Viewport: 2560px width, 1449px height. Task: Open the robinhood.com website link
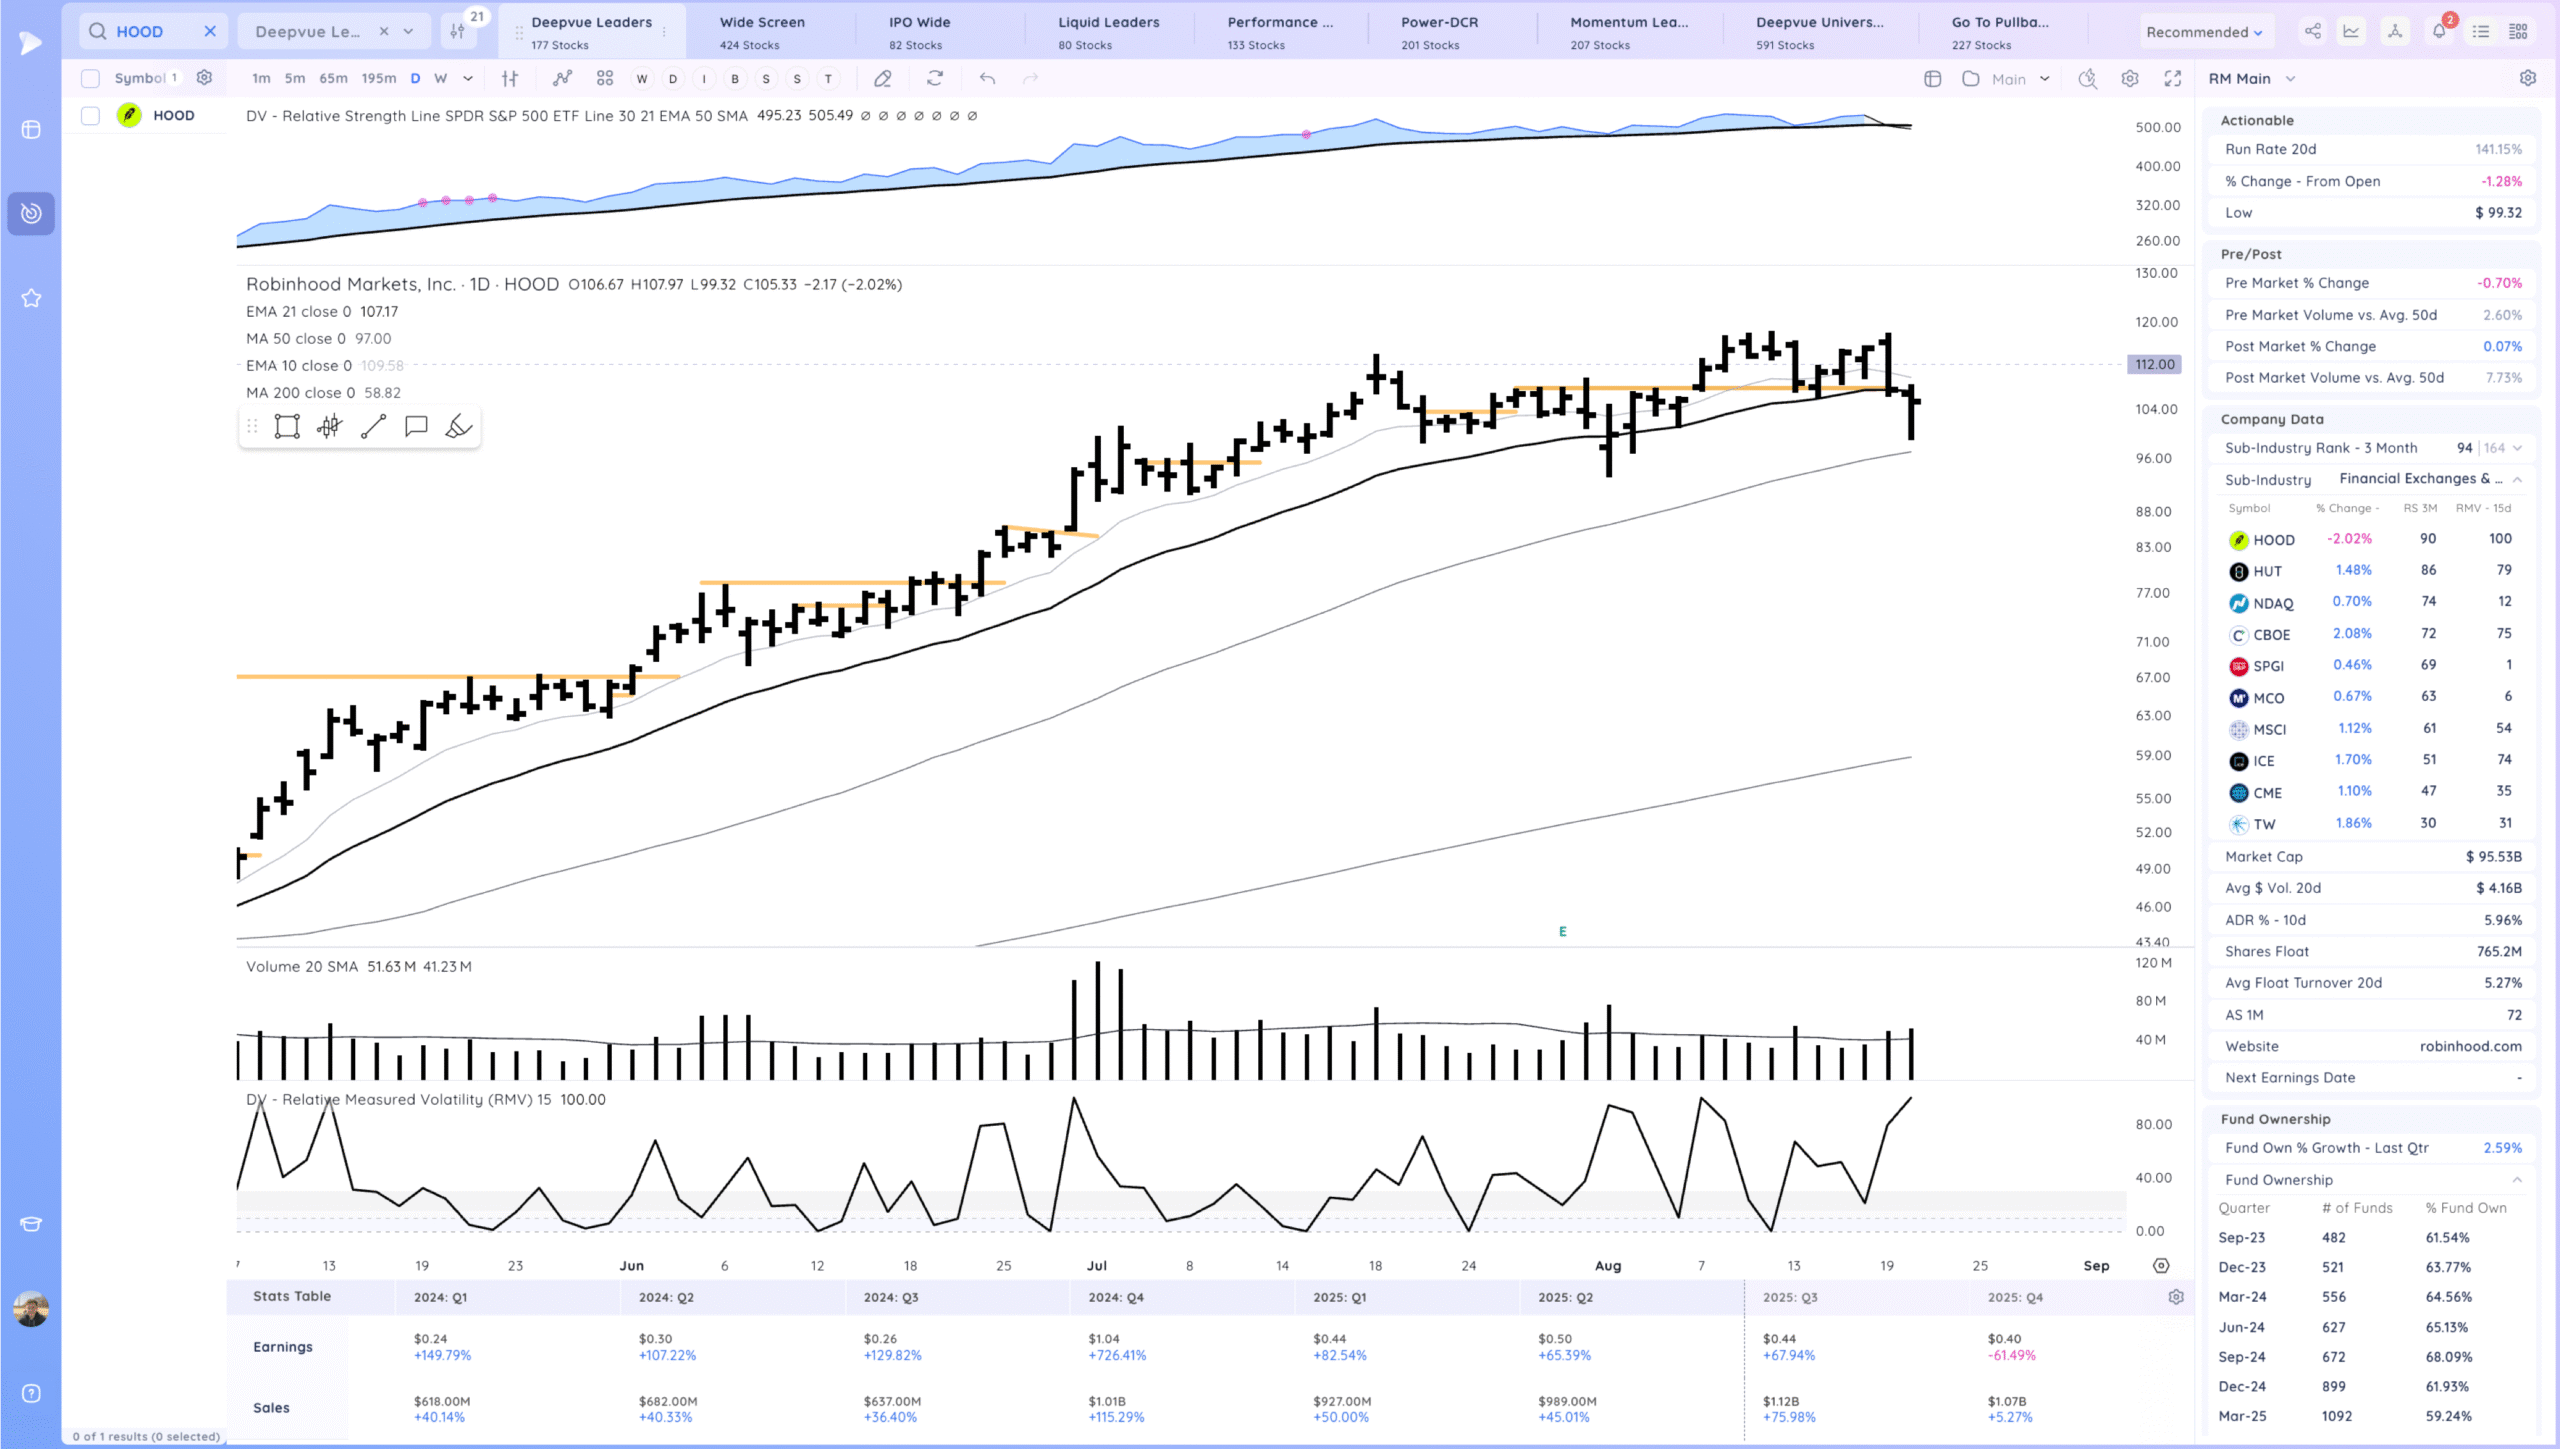coord(2470,1046)
